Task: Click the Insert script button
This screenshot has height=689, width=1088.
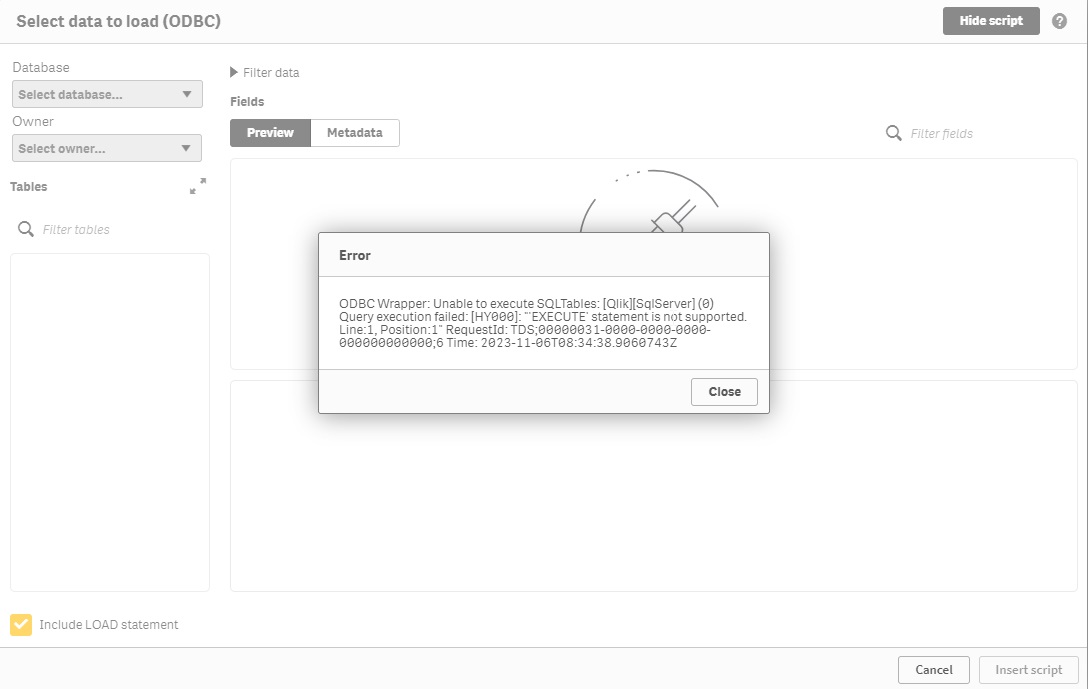Action: tap(1029, 670)
